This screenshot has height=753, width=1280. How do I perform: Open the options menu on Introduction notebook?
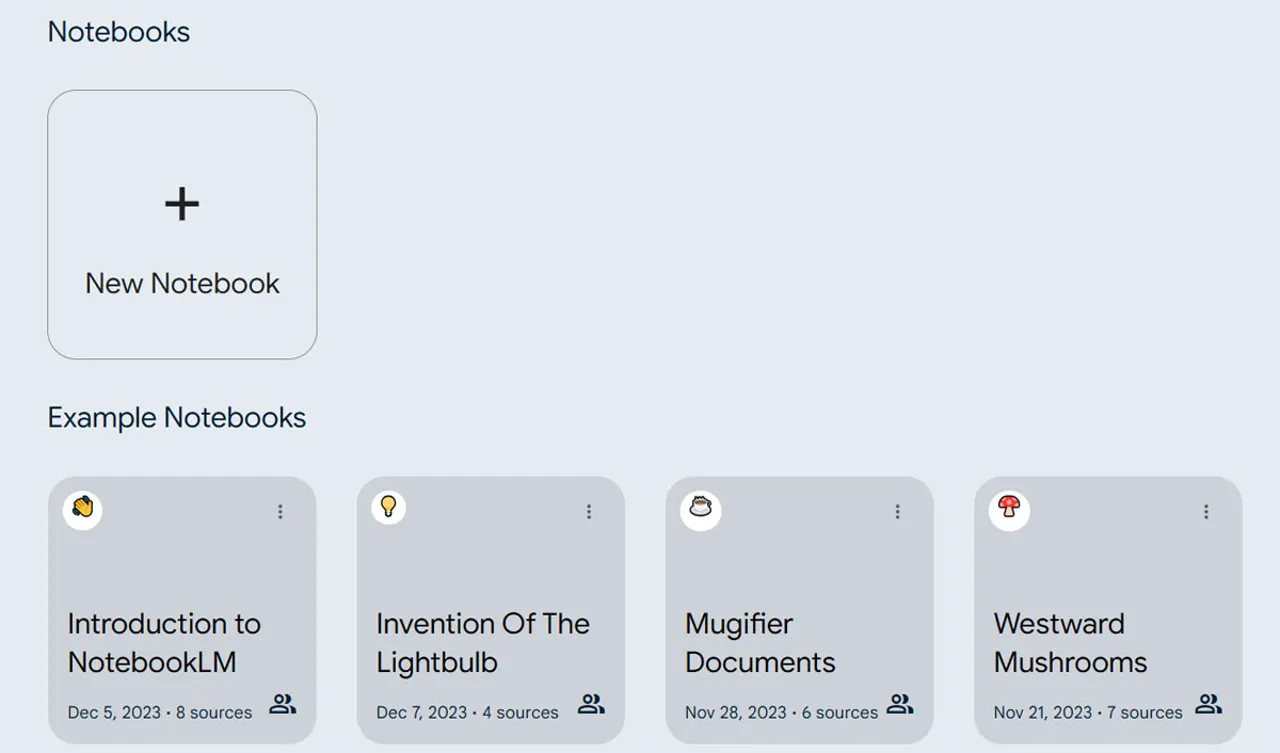pos(280,511)
